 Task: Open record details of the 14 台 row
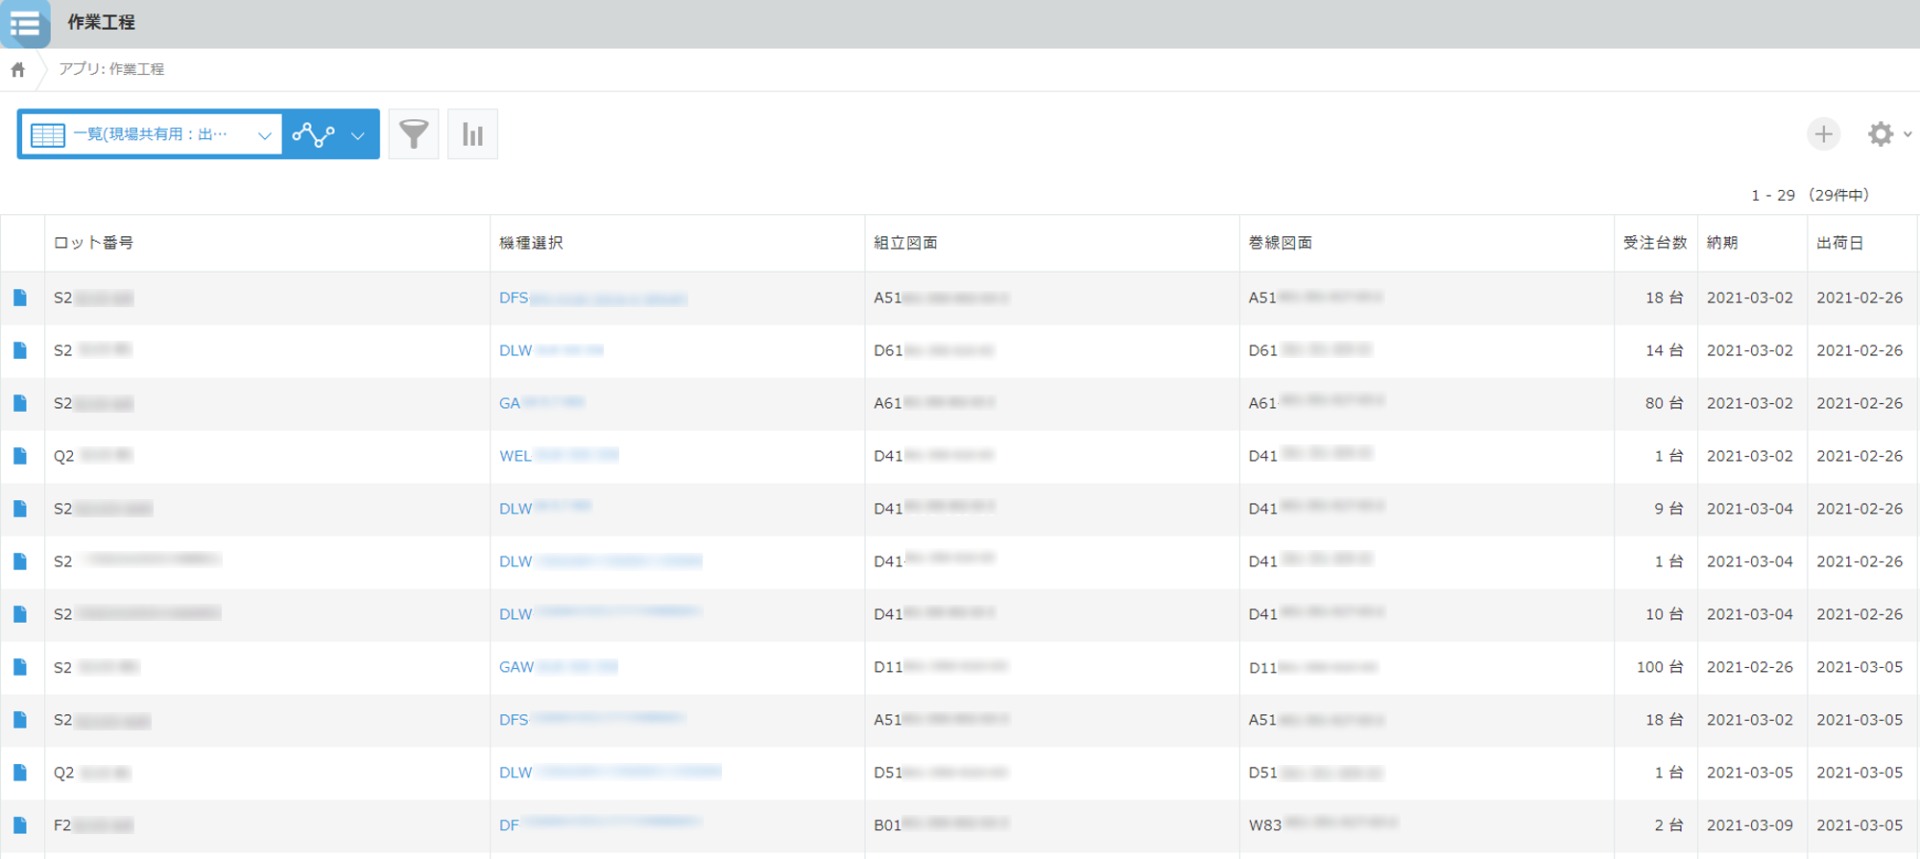coord(20,350)
